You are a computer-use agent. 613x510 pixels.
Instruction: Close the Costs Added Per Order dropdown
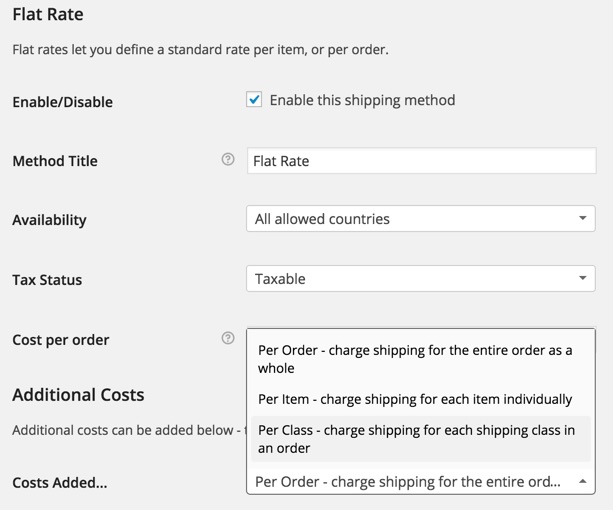tap(421, 481)
